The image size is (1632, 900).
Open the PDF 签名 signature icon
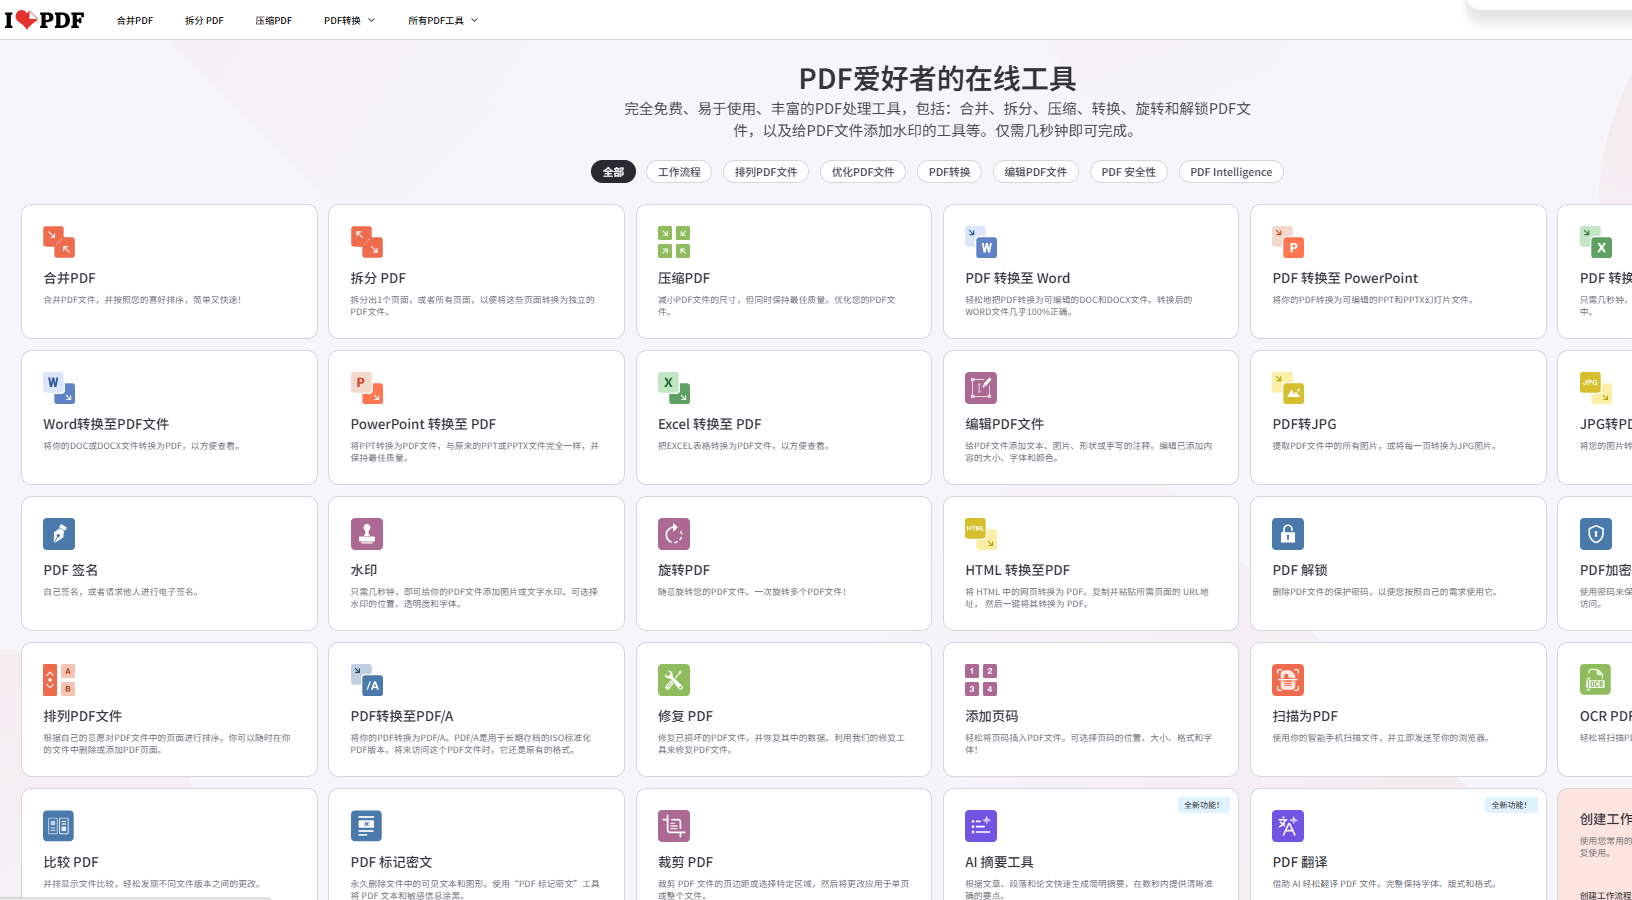[59, 534]
